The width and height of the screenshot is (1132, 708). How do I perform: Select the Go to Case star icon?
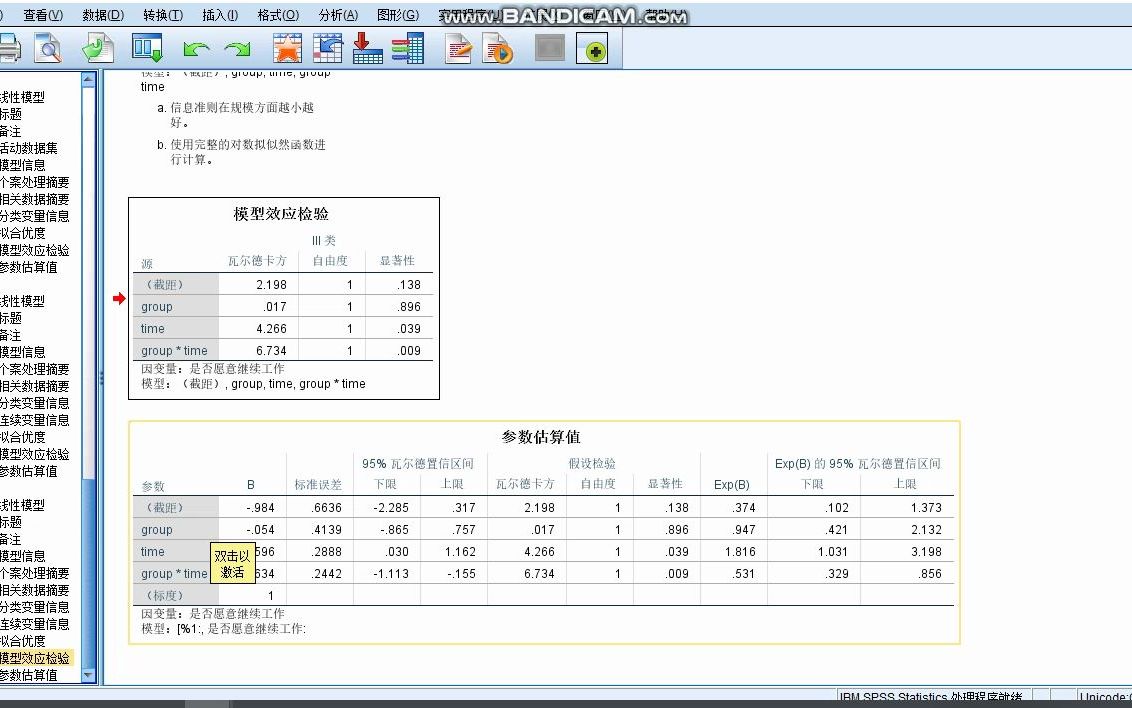pos(287,48)
